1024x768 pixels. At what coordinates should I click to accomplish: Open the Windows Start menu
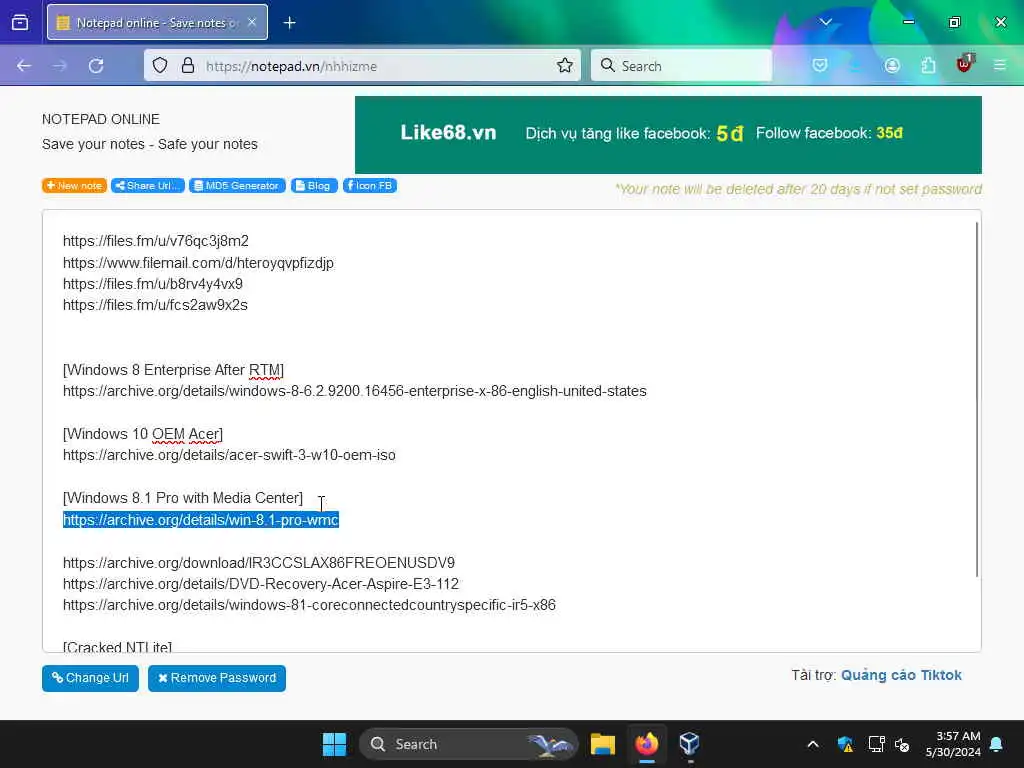pyautogui.click(x=334, y=744)
